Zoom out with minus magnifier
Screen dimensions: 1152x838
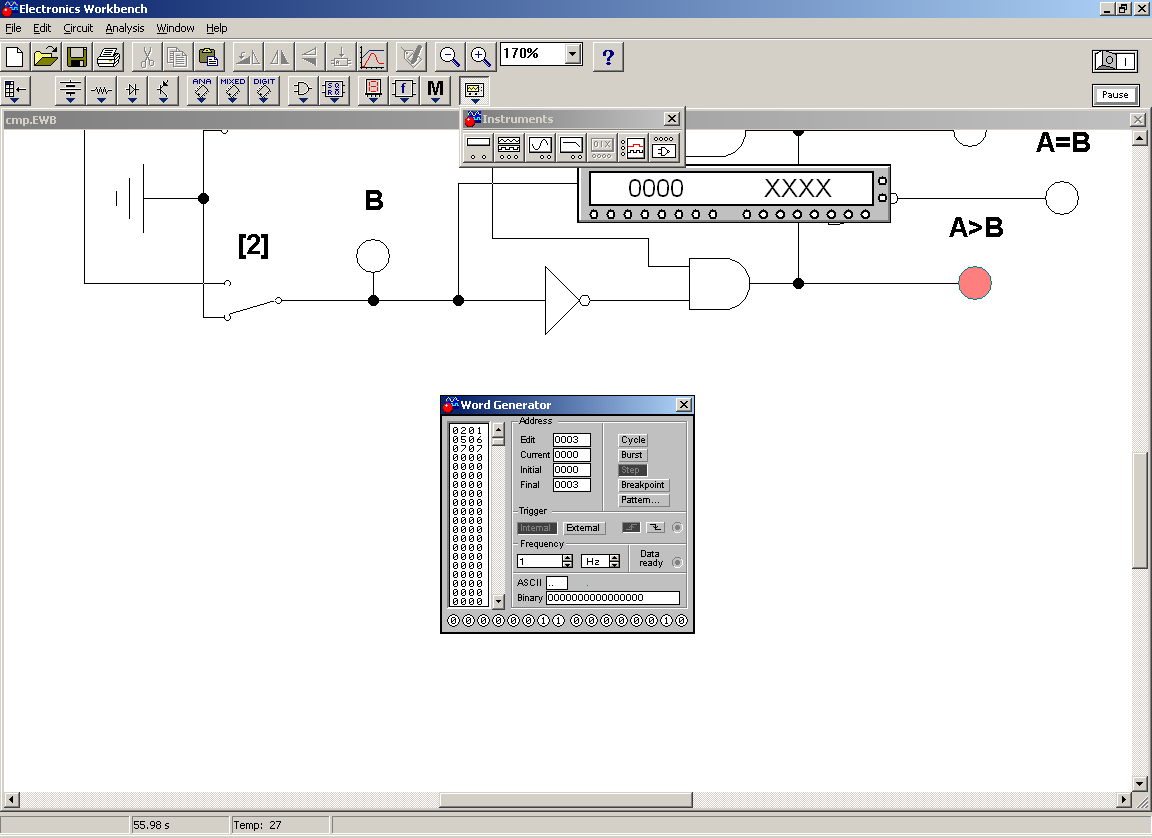pos(449,57)
